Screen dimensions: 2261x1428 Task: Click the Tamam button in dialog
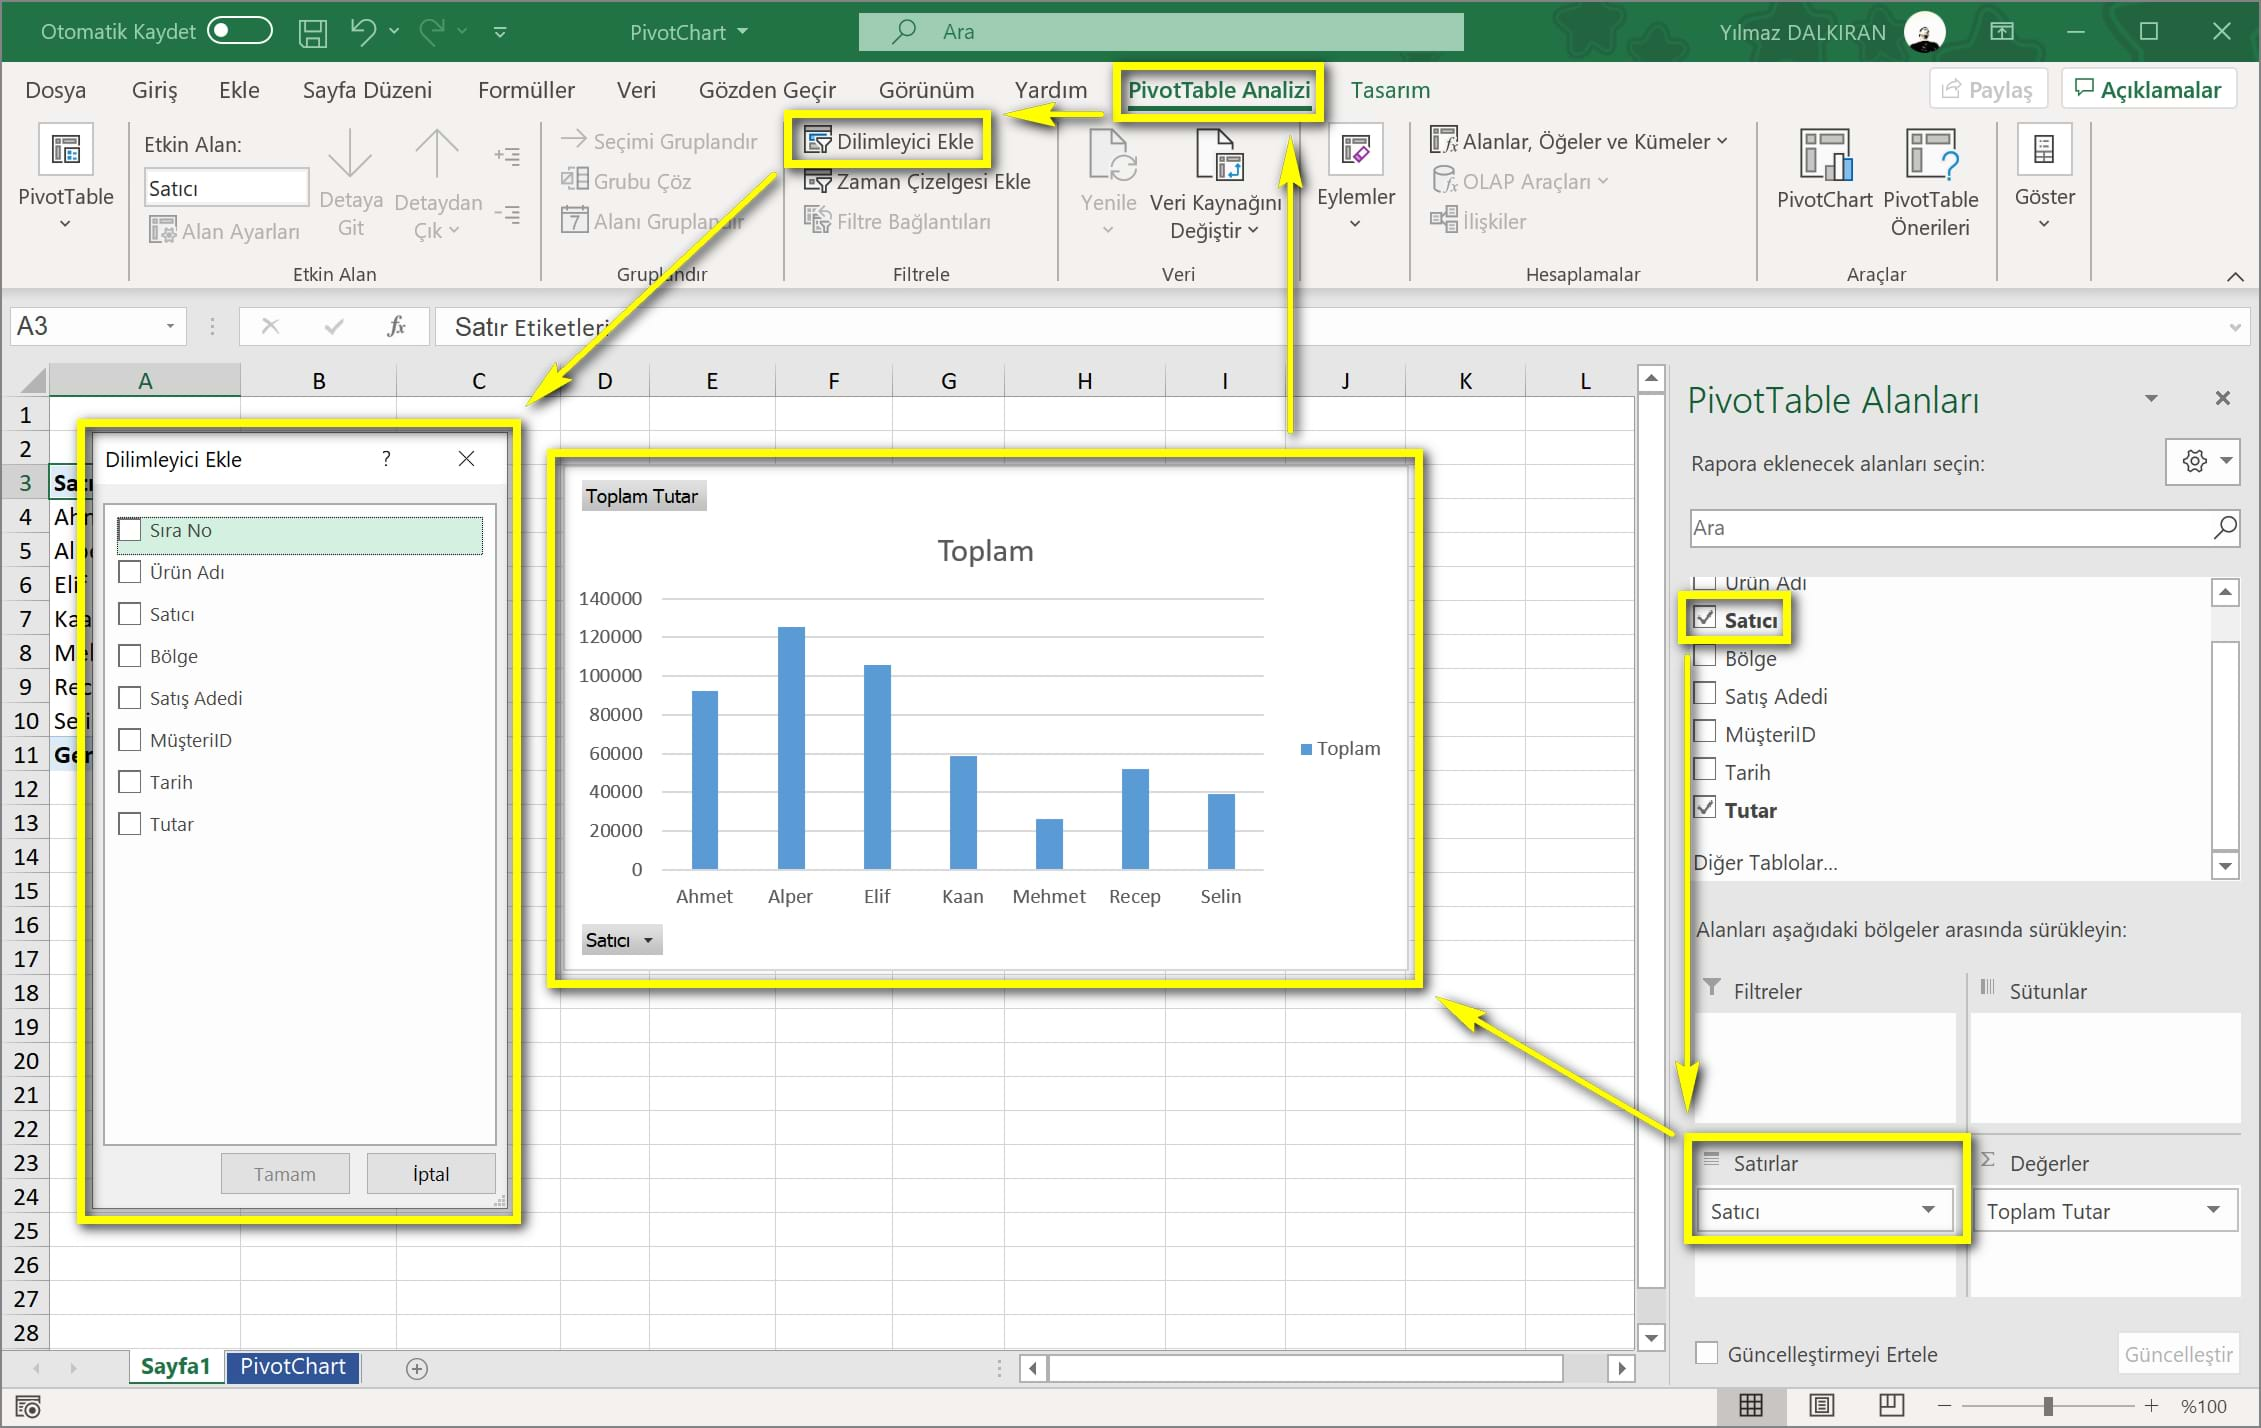pos(285,1174)
